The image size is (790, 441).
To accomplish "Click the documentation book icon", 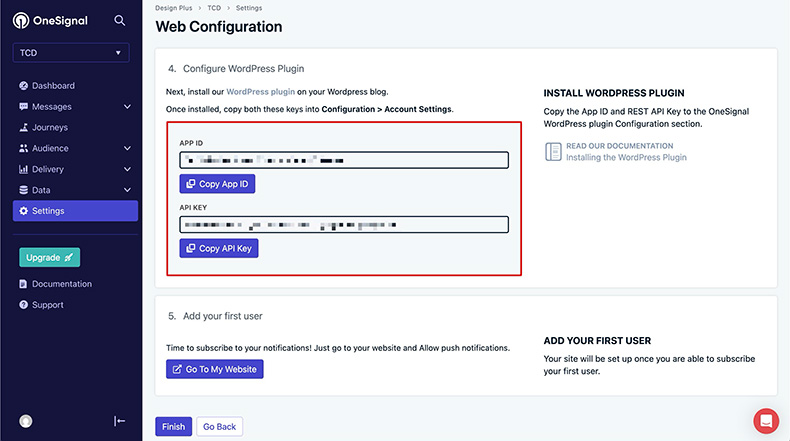I will point(553,152).
